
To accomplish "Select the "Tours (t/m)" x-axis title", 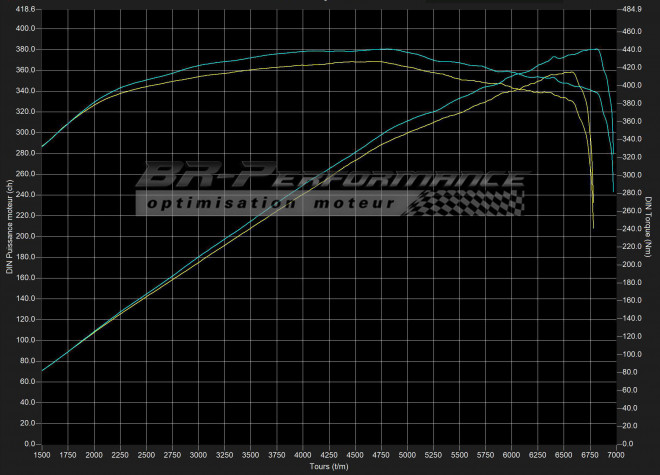I will 328,466.
